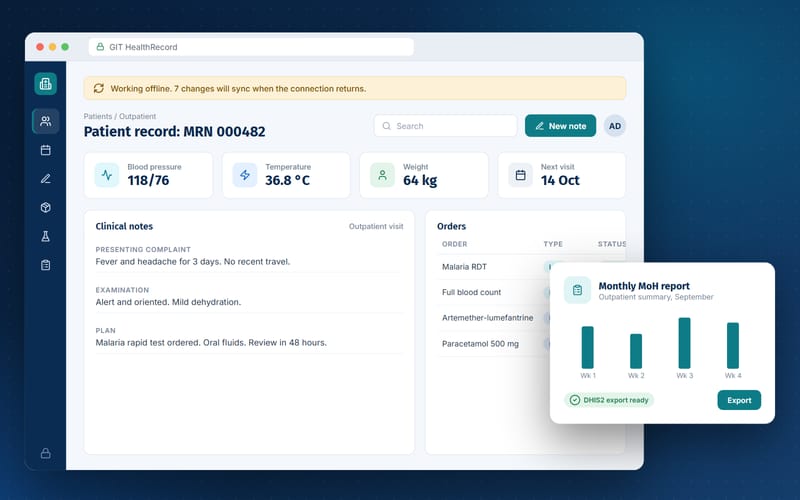Image resolution: width=800 pixels, height=500 pixels.
Task: Click the ORDER column header
Action: [x=454, y=244]
